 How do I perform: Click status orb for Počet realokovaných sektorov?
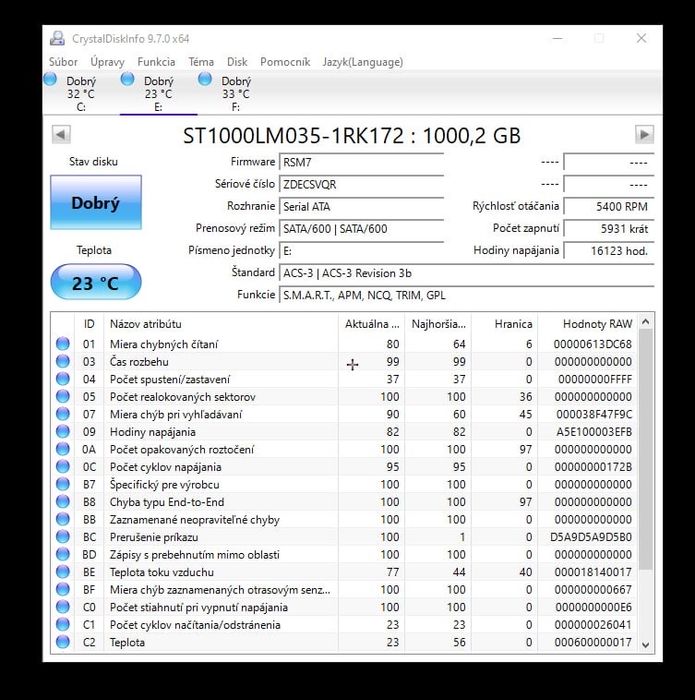[63, 396]
